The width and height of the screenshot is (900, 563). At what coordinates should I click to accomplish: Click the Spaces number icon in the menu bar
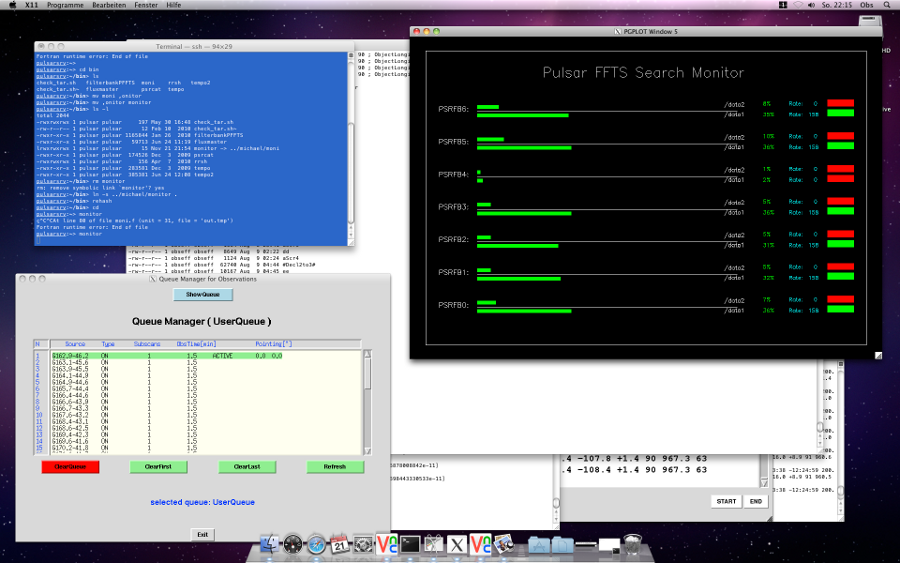[x=783, y=5]
